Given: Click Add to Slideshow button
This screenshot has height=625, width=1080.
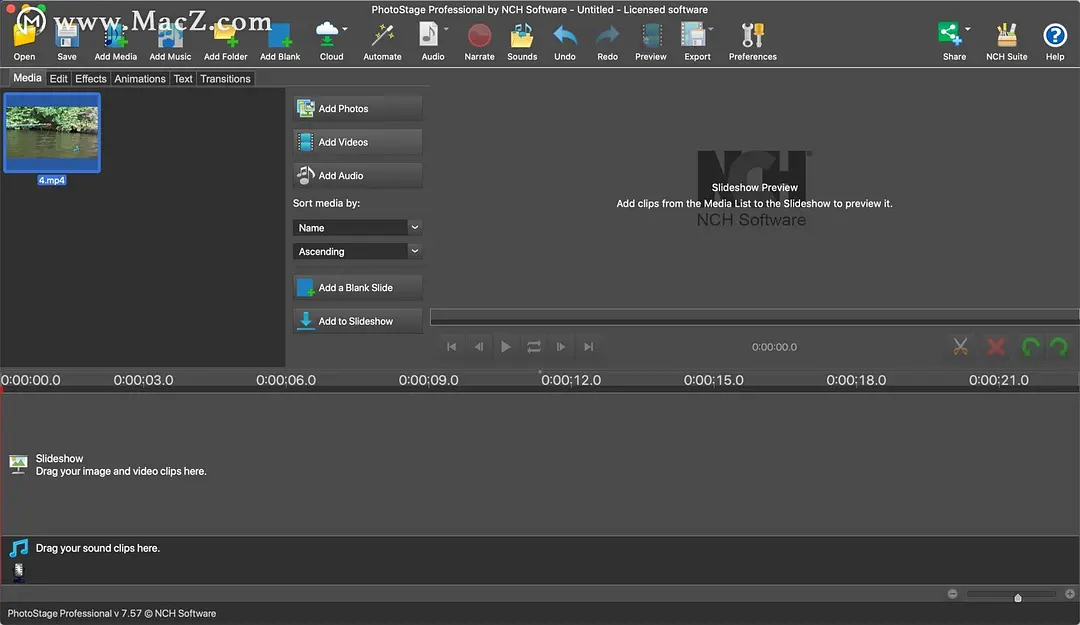Looking at the screenshot, I should tap(357, 321).
